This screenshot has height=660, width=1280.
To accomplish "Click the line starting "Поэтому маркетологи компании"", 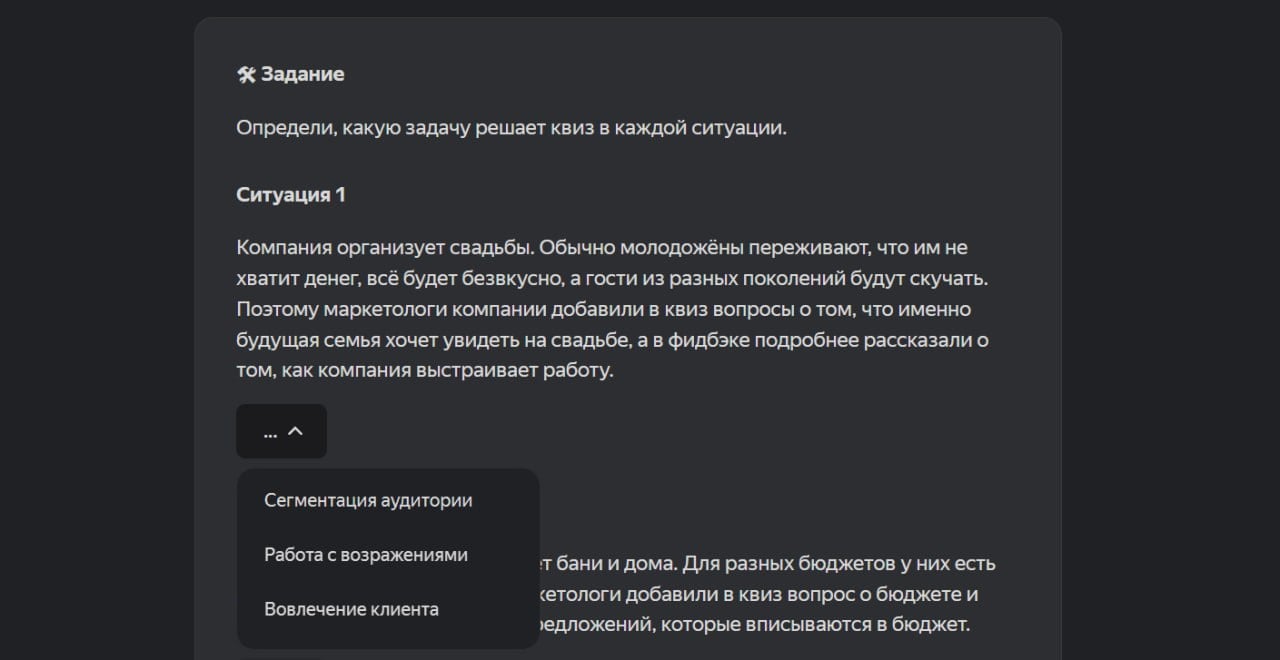I will click(x=603, y=309).
